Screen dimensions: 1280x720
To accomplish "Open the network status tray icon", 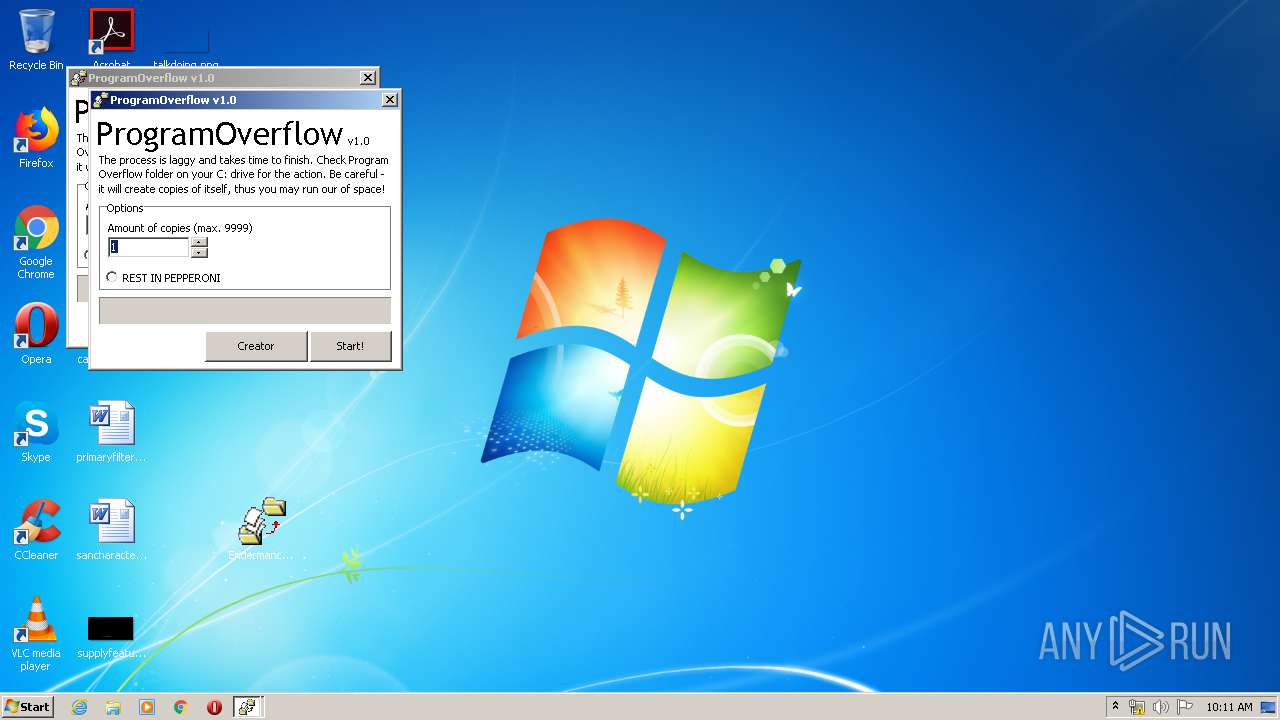I will coord(1137,707).
